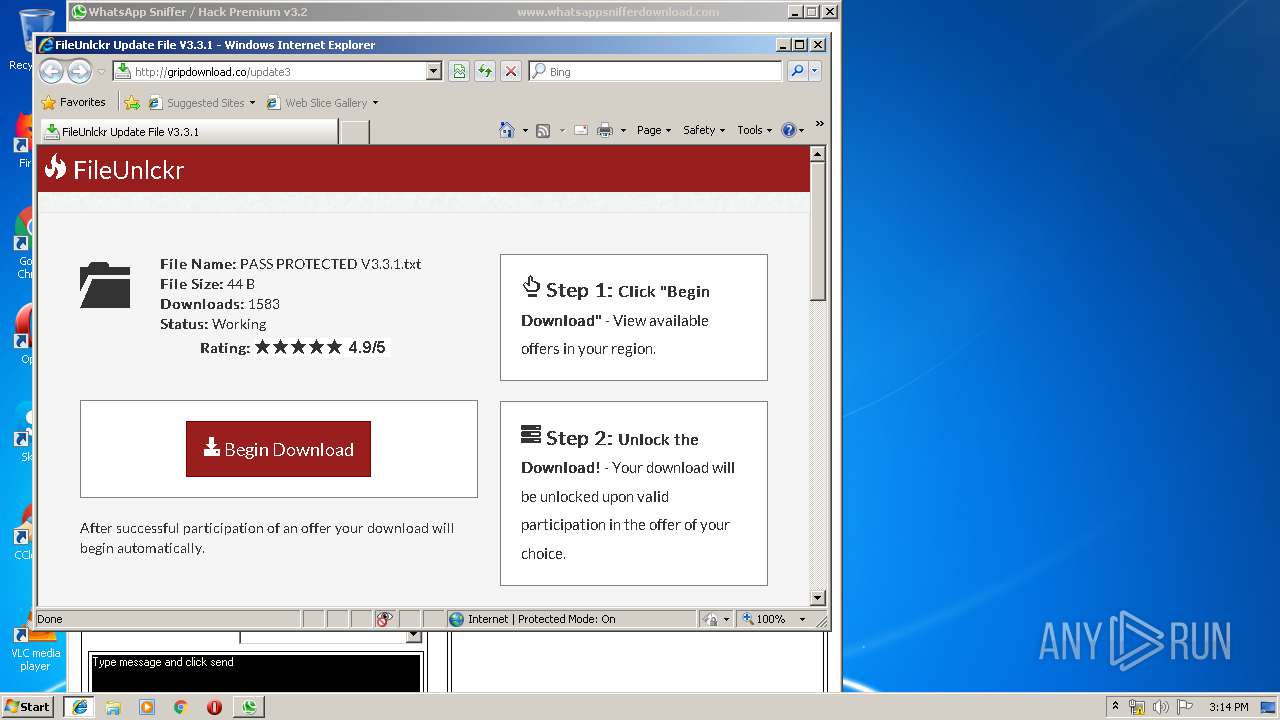Click the page scrollbar down arrow
This screenshot has width=1280, height=720.
(x=818, y=598)
